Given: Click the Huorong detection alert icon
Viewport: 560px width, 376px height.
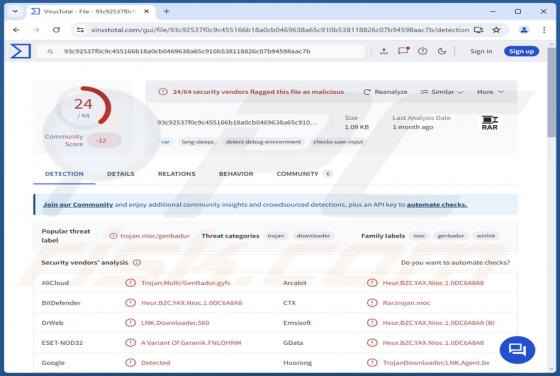Looking at the screenshot, I should (372, 362).
